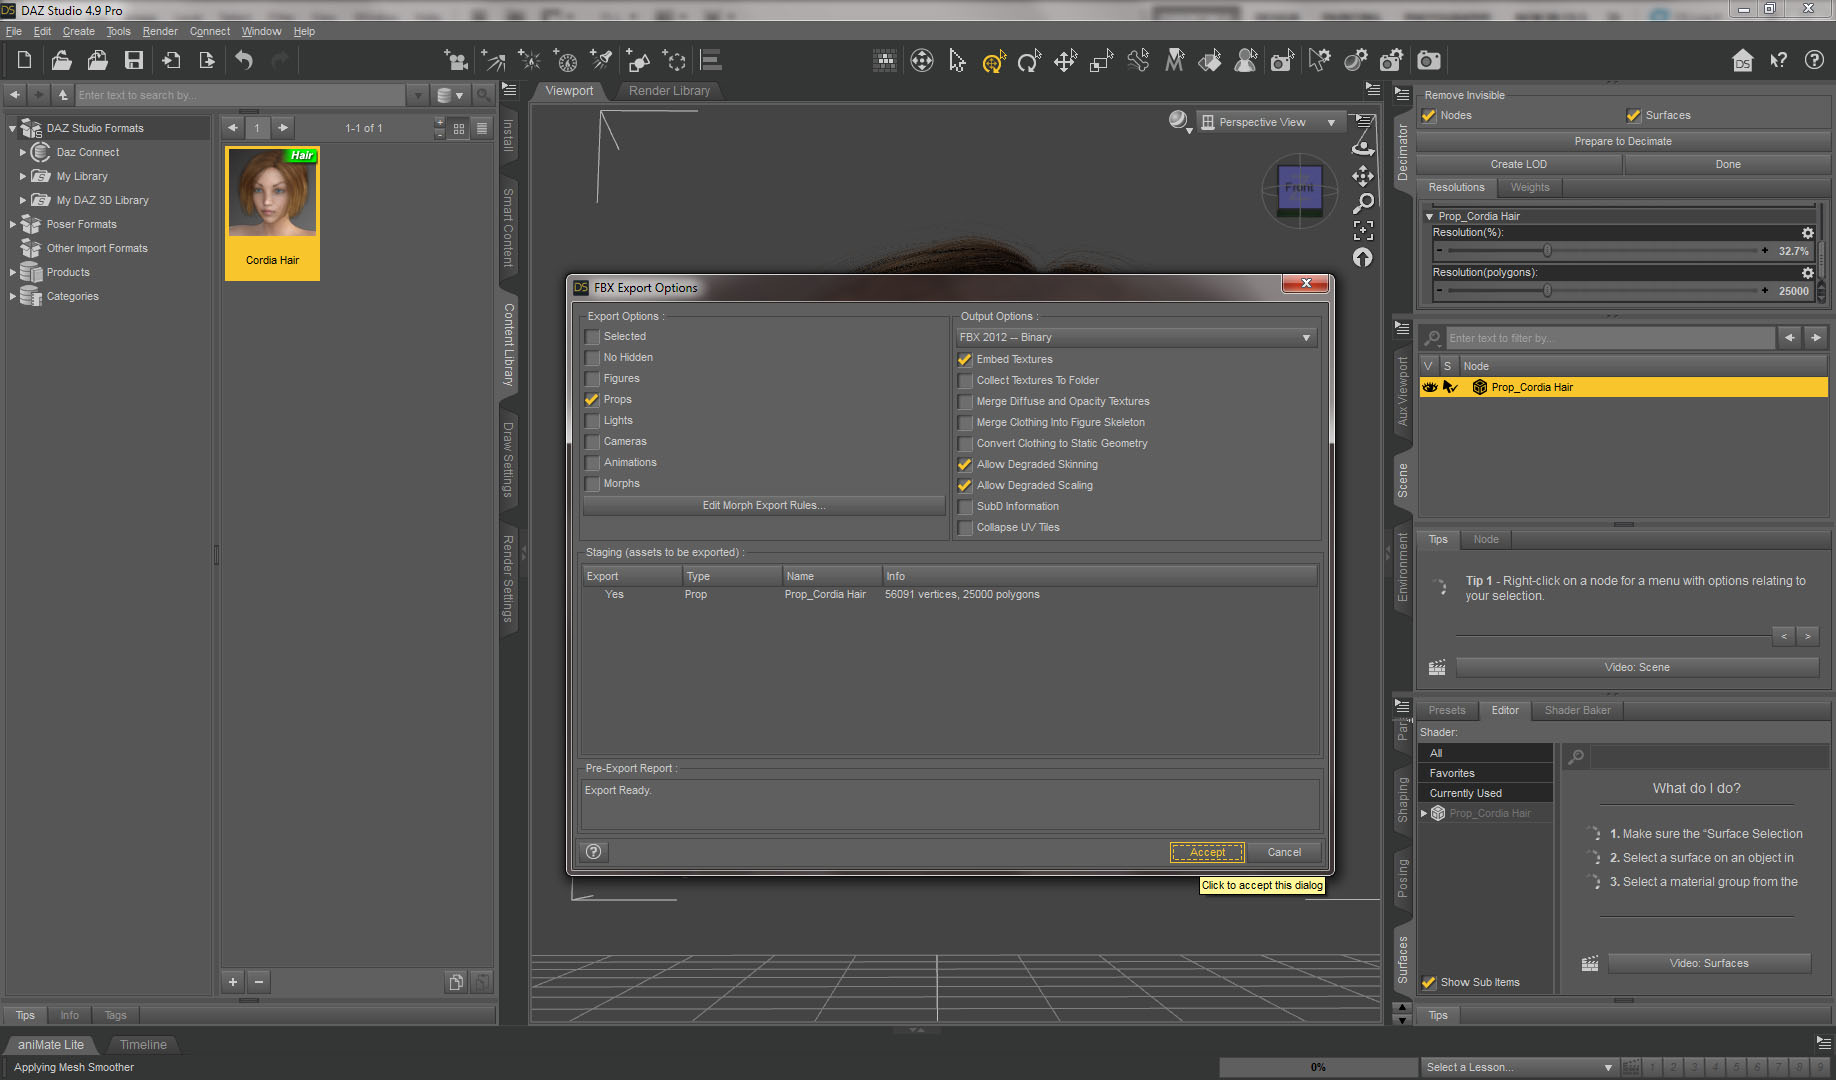1836x1080 pixels.
Task: Open the FBX 2012 -- Binary format dropdown
Action: point(1136,338)
